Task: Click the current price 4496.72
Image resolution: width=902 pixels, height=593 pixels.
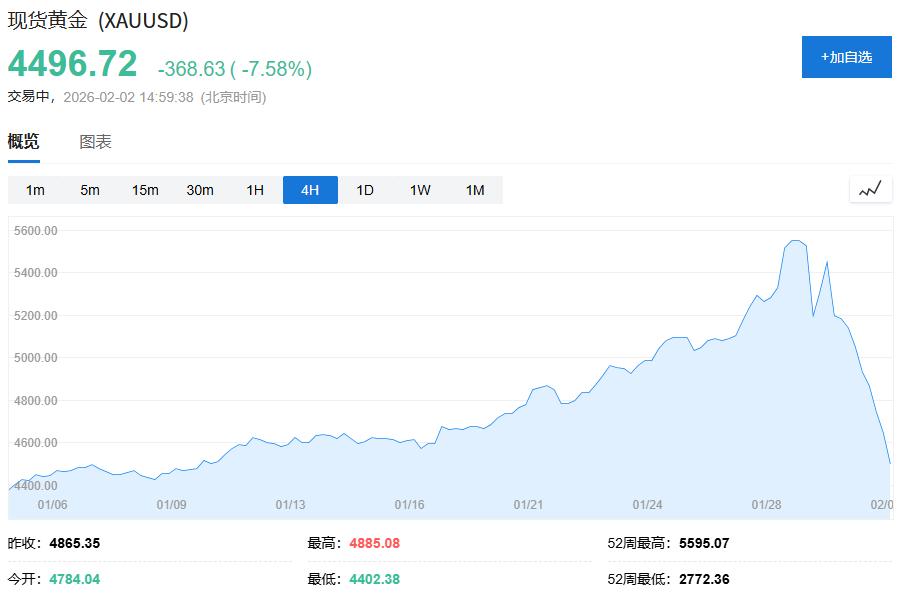Action: [x=73, y=64]
